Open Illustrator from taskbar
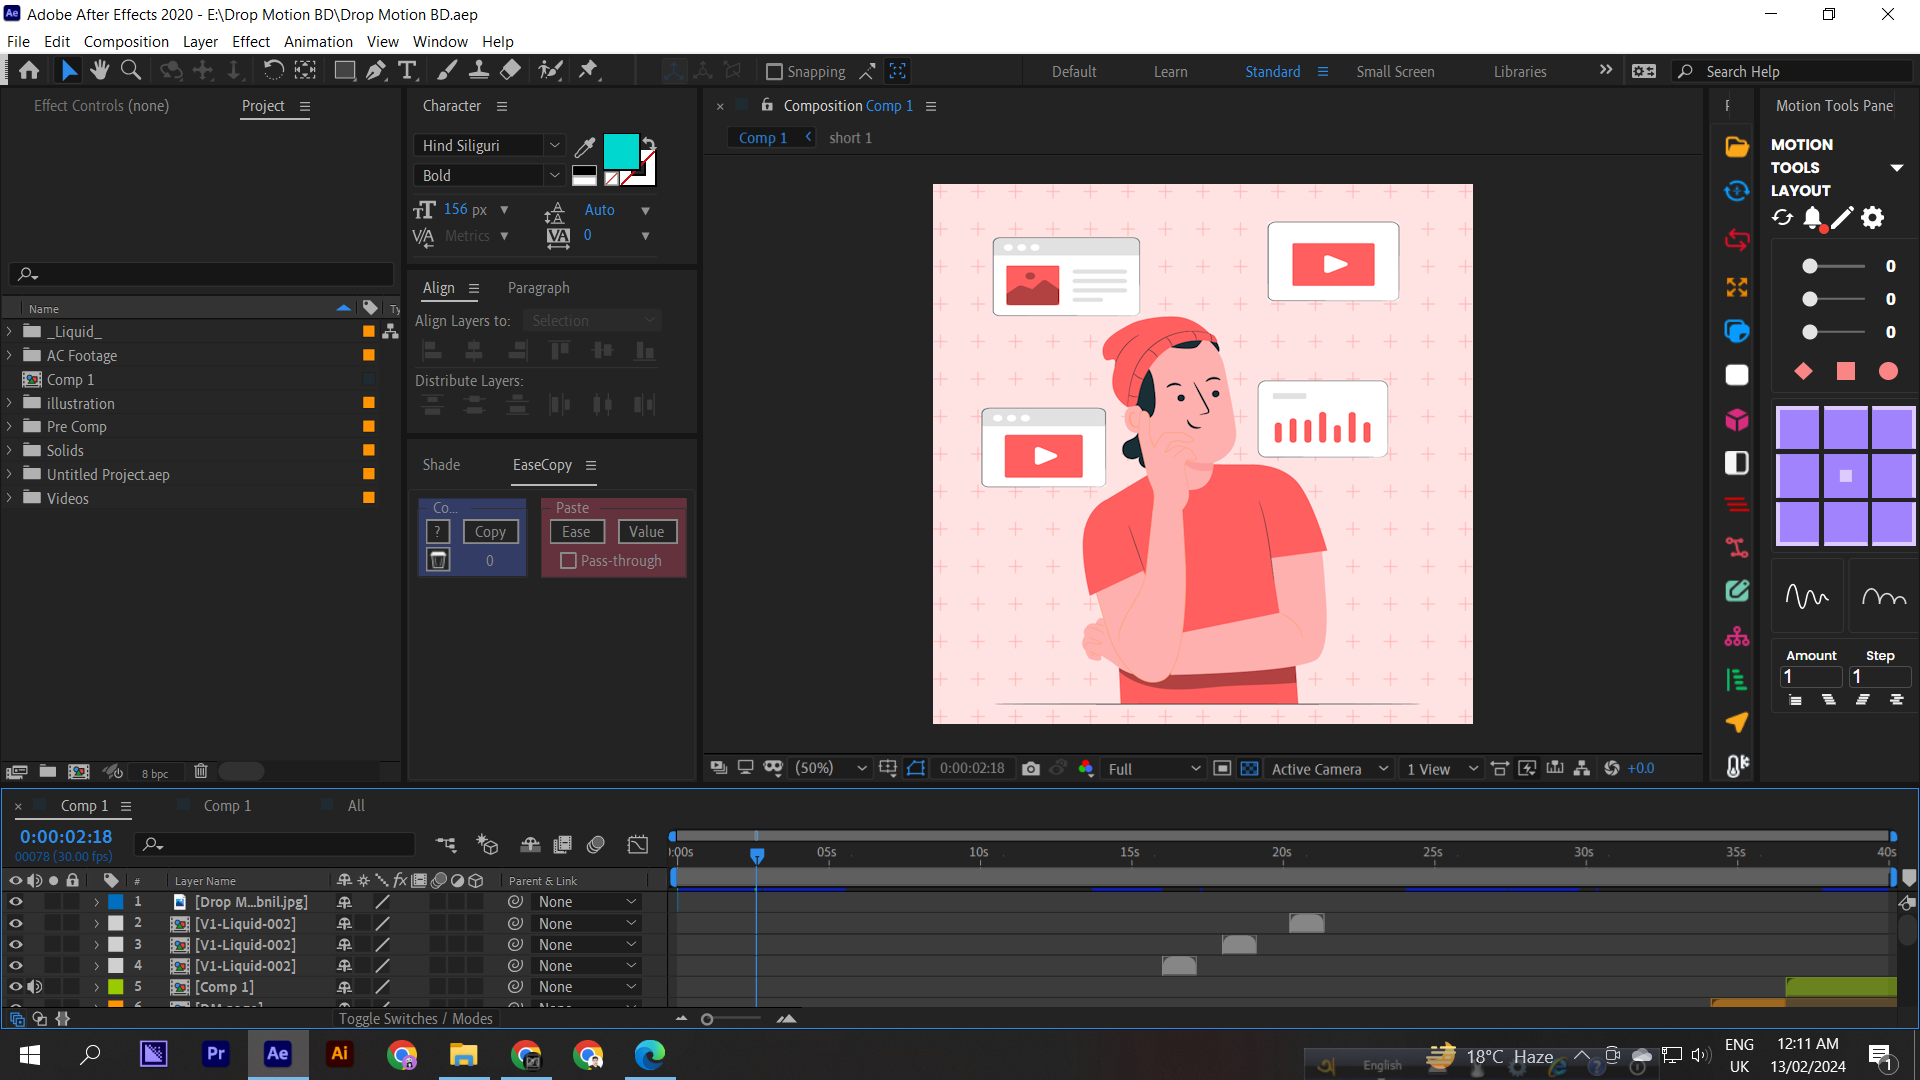Screen dimensions: 1920x1080 [340, 1054]
